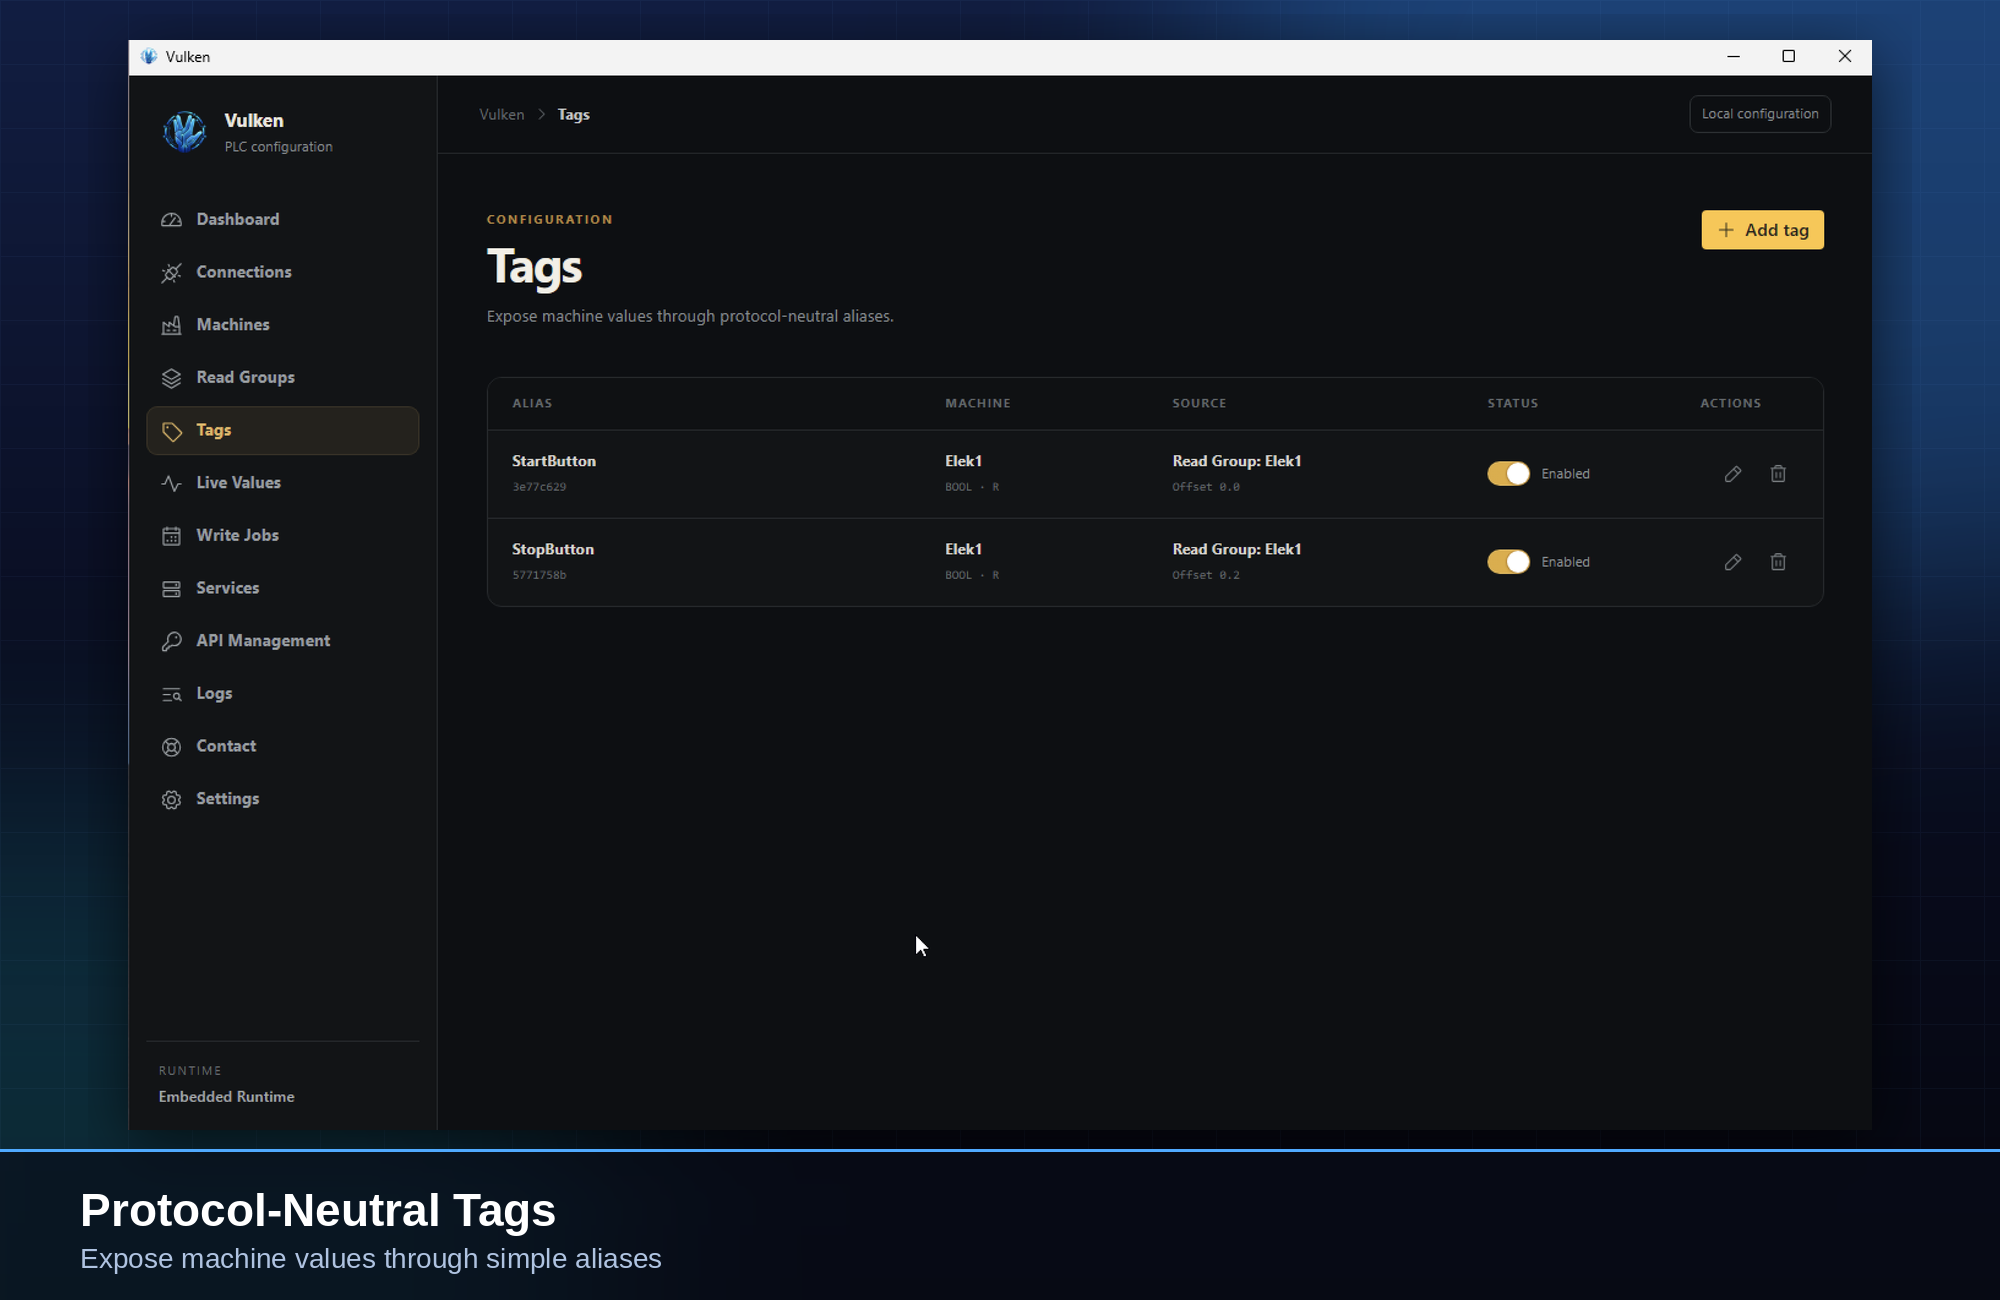Viewport: 2000px width, 1300px height.
Task: Click the ALIAS column header
Action: [x=532, y=403]
